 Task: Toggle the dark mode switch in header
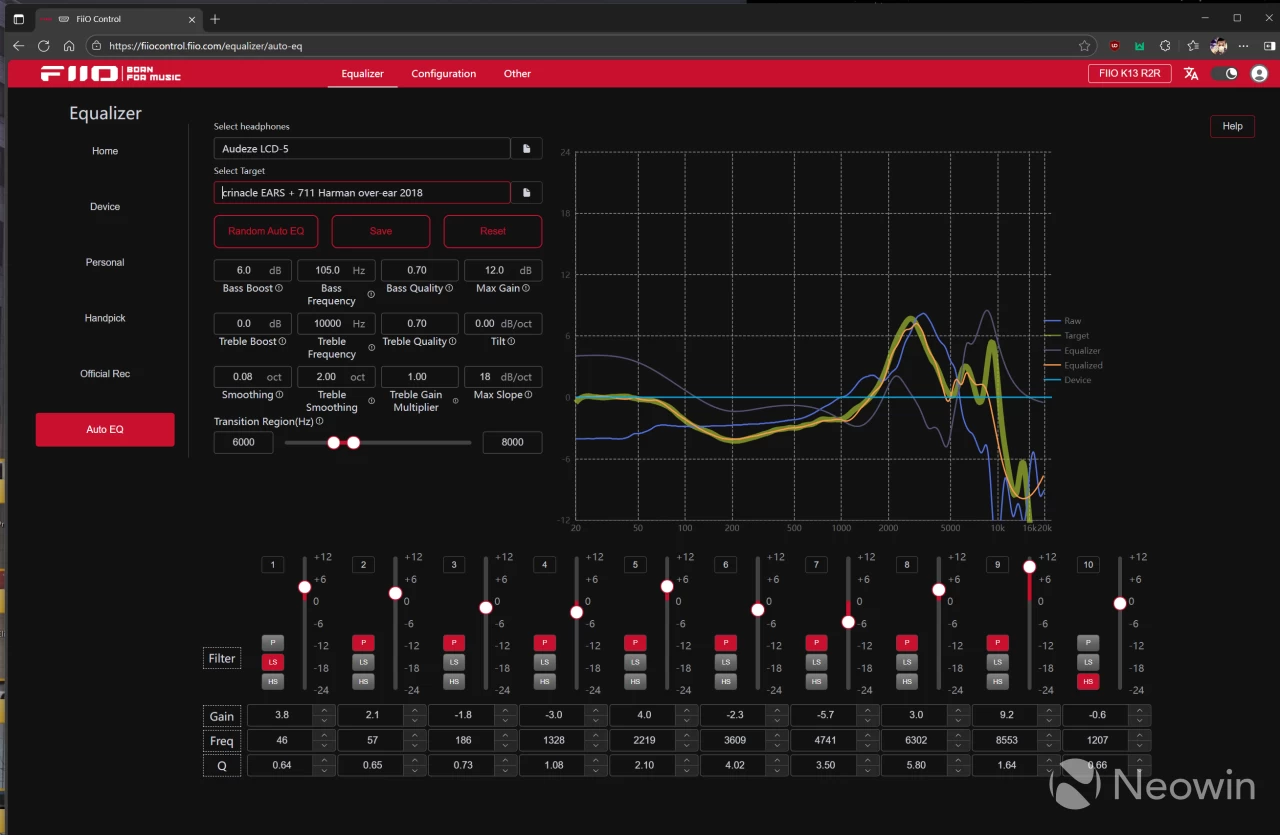pyautogui.click(x=1225, y=73)
